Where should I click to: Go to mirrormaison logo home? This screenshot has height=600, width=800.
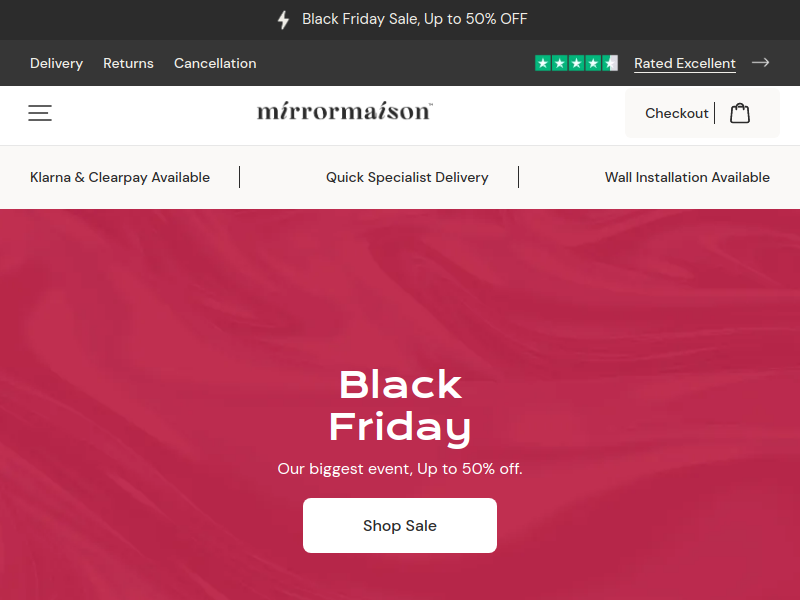[345, 111]
